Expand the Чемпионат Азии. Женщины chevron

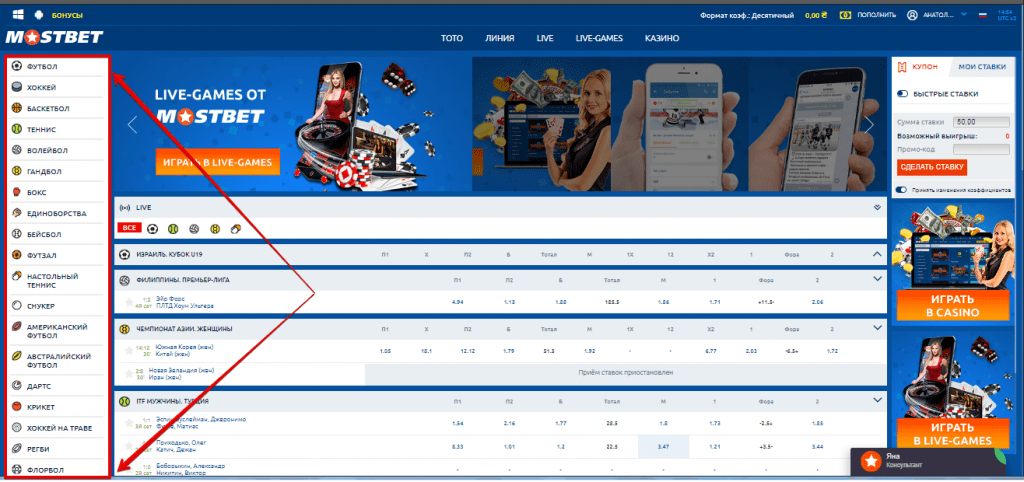tap(877, 328)
